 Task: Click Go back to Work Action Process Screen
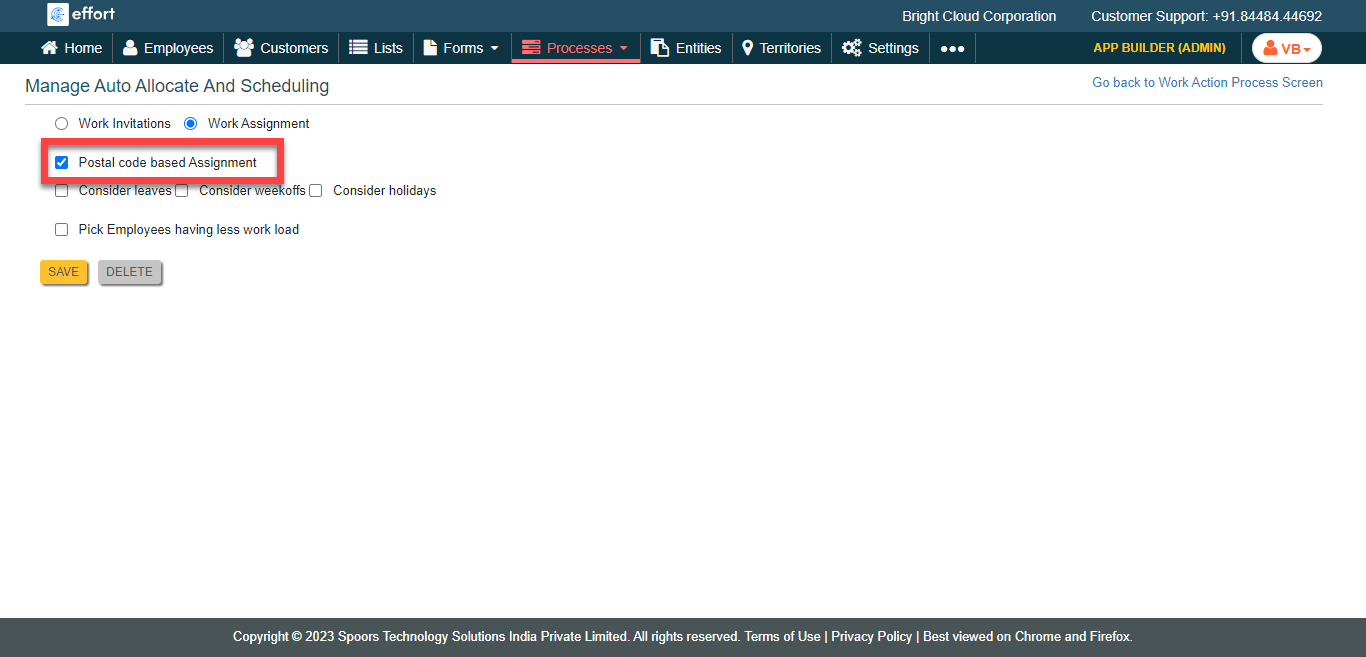[1207, 83]
